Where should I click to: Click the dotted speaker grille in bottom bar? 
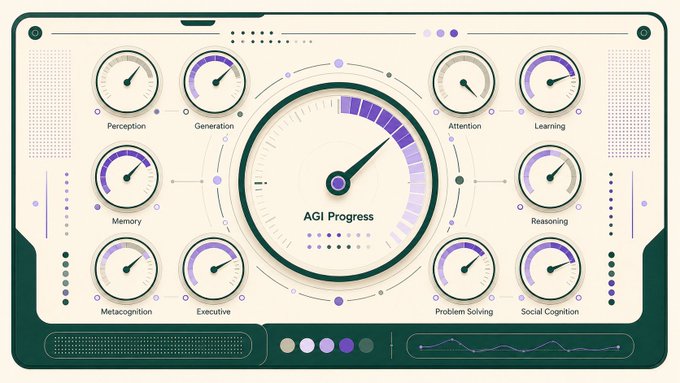tap(148, 346)
